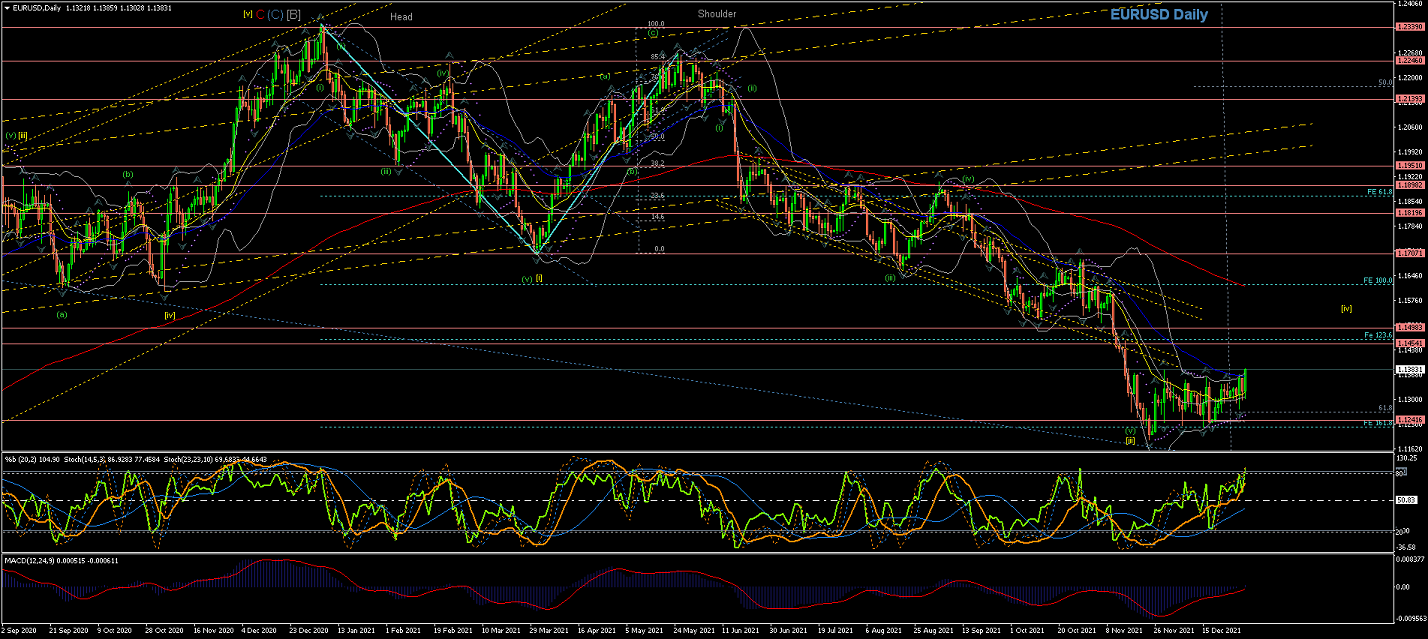Select the "EURUSD Daily" chart title

tap(1159, 15)
